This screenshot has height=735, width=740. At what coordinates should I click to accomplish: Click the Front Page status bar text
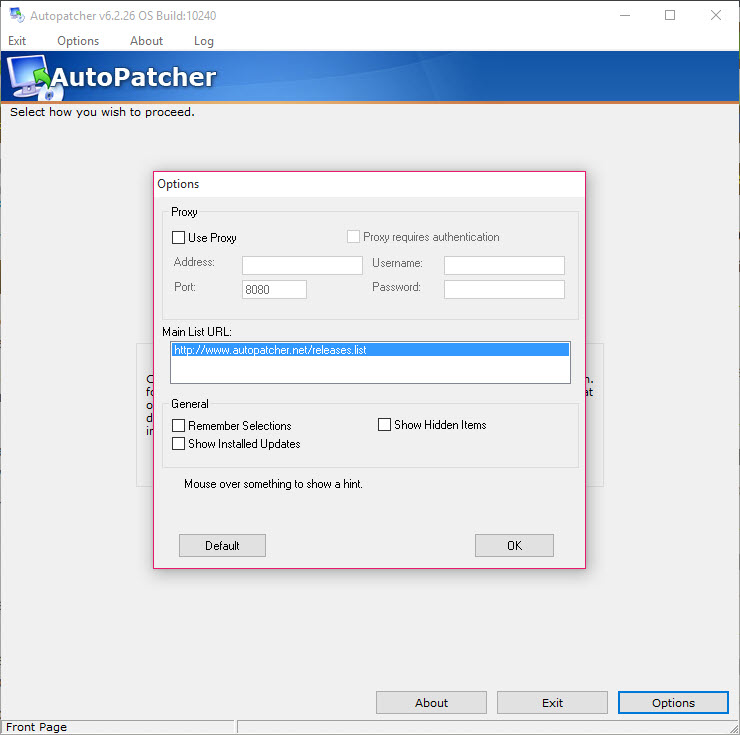(36, 727)
